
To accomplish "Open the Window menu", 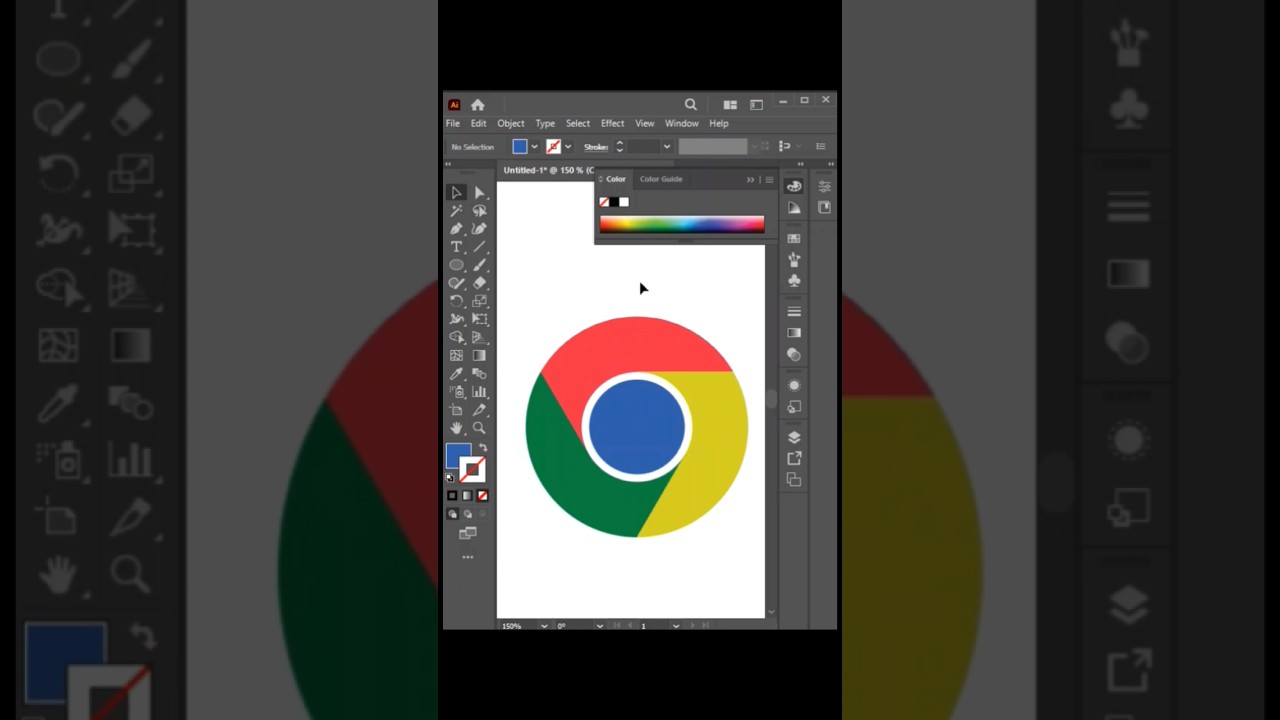I will (x=682, y=123).
